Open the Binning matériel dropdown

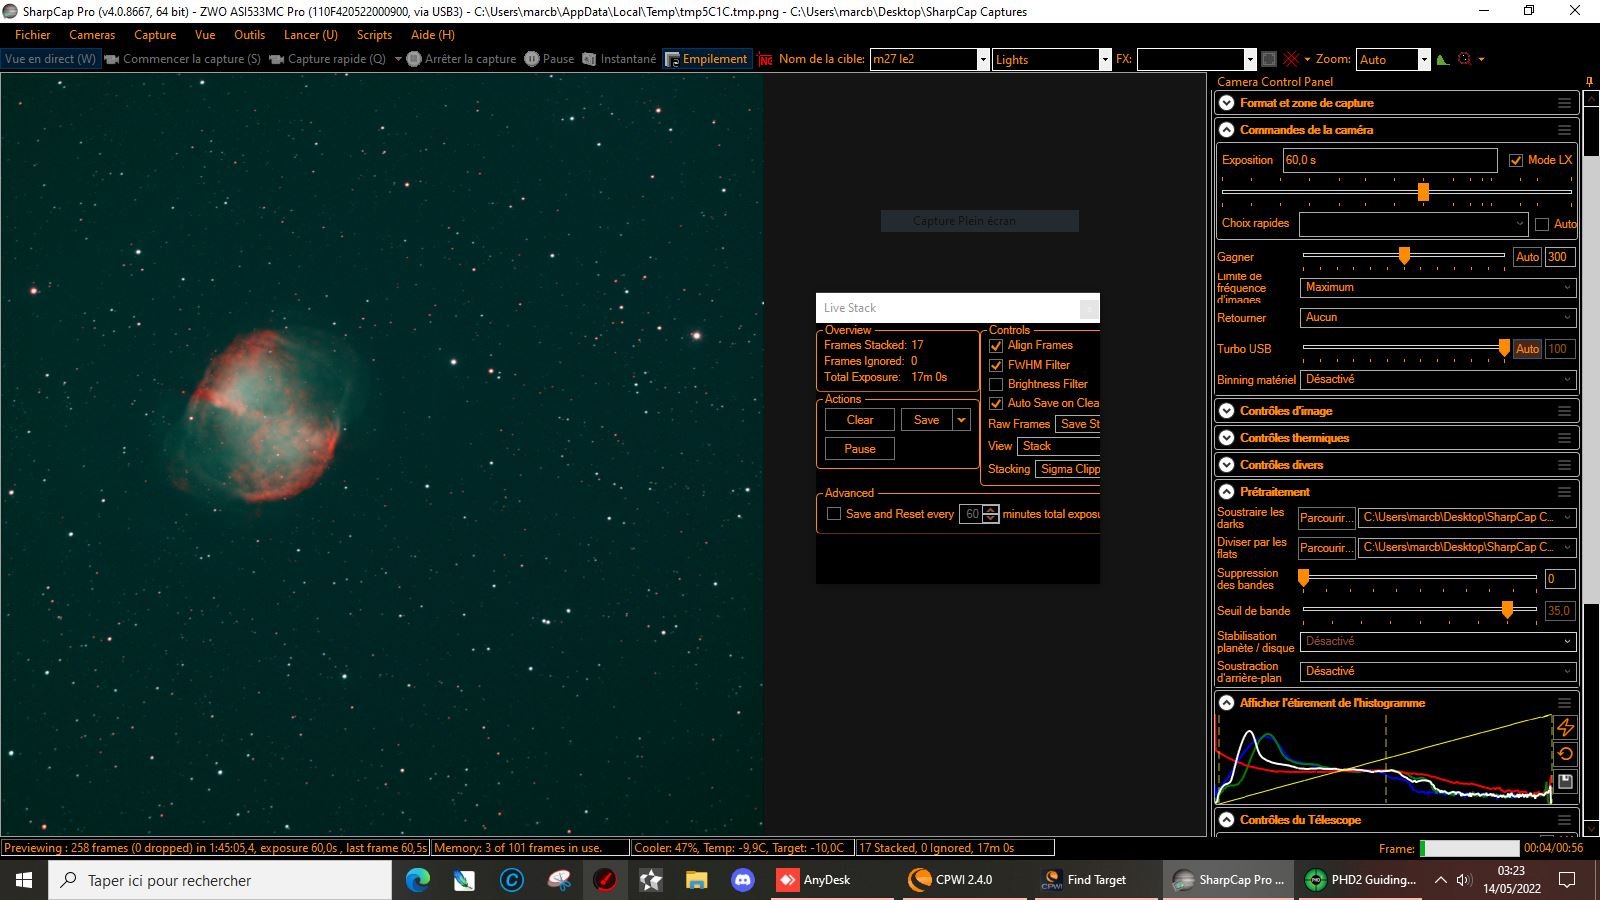[1437, 379]
